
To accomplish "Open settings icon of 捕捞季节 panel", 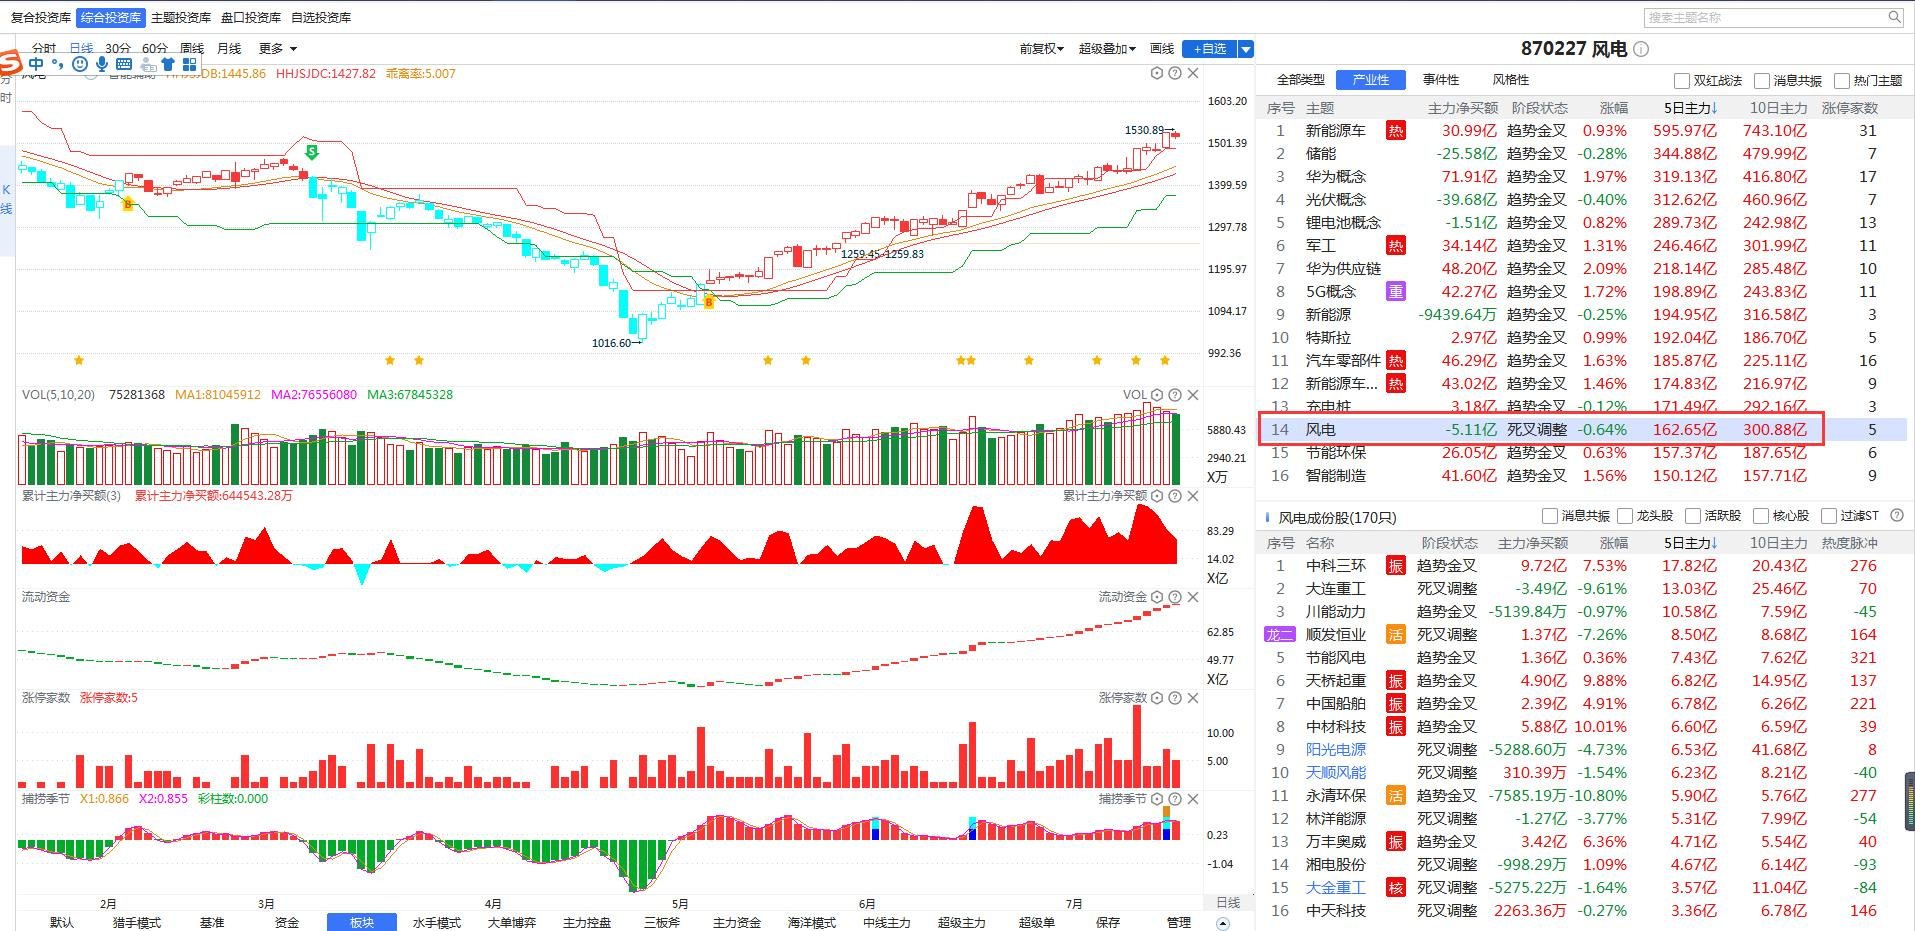I will [1157, 799].
